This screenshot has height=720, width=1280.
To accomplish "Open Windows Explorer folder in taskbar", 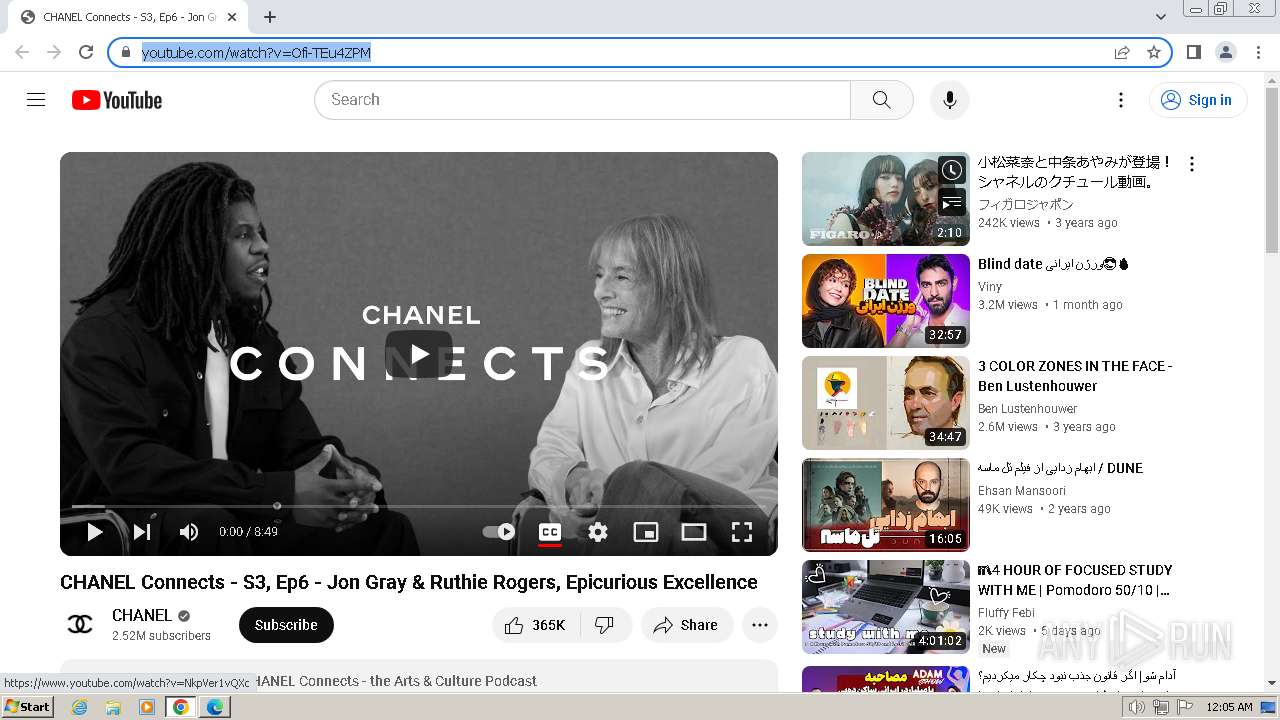I will click(x=113, y=707).
